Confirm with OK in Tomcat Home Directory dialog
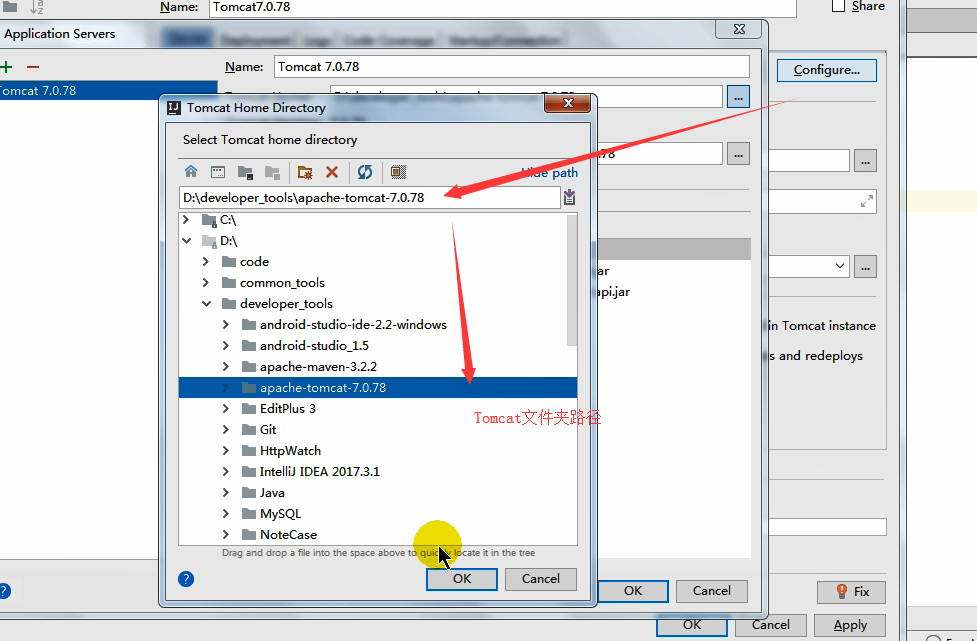This screenshot has width=977, height=641. click(462, 579)
